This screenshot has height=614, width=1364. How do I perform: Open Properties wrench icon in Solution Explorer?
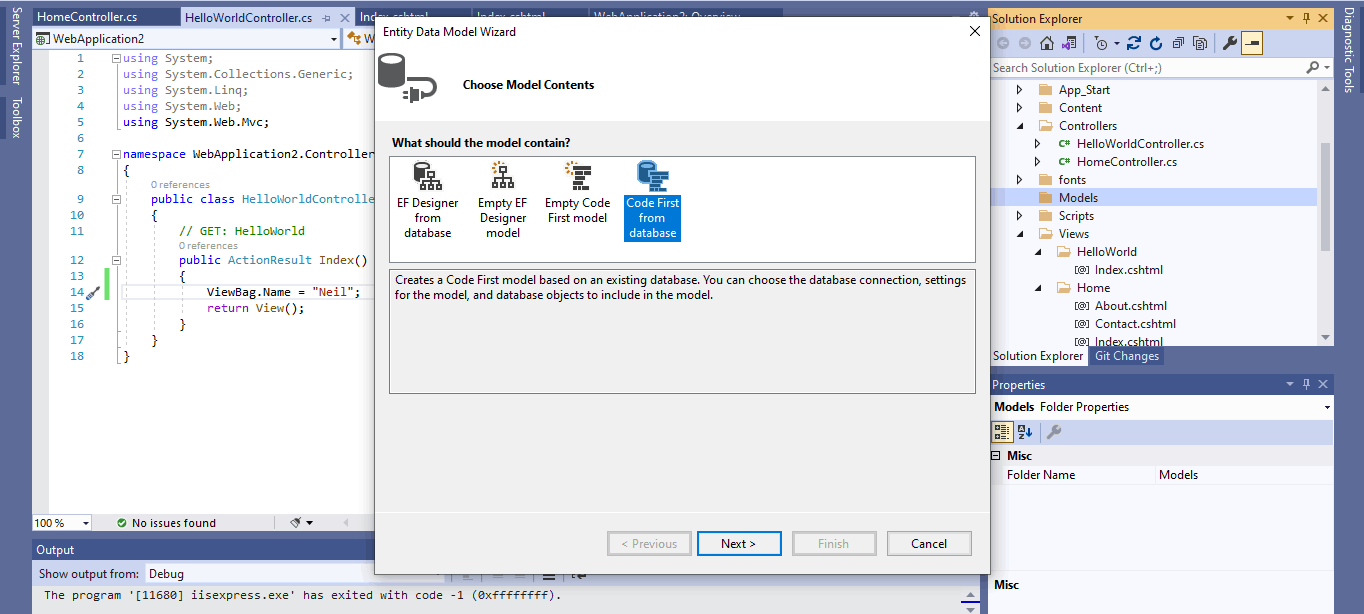[x=1230, y=44]
